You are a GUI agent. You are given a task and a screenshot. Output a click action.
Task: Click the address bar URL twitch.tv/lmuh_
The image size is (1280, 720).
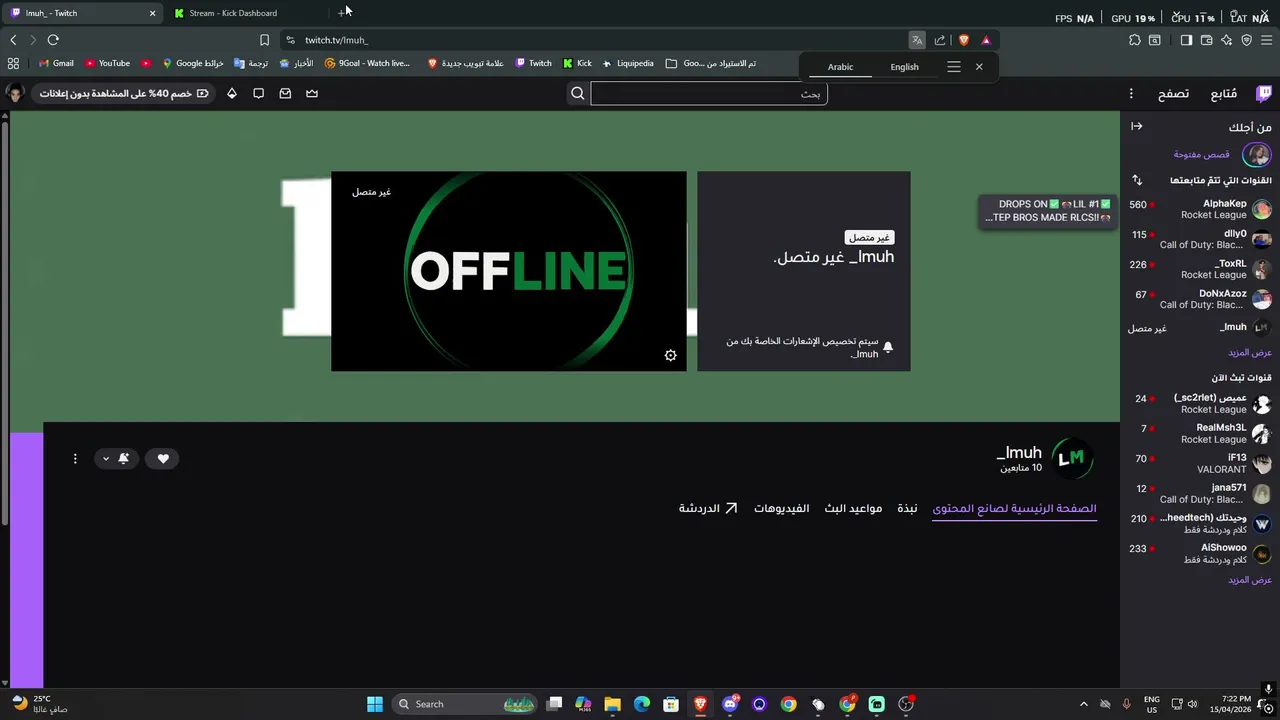pos(337,40)
